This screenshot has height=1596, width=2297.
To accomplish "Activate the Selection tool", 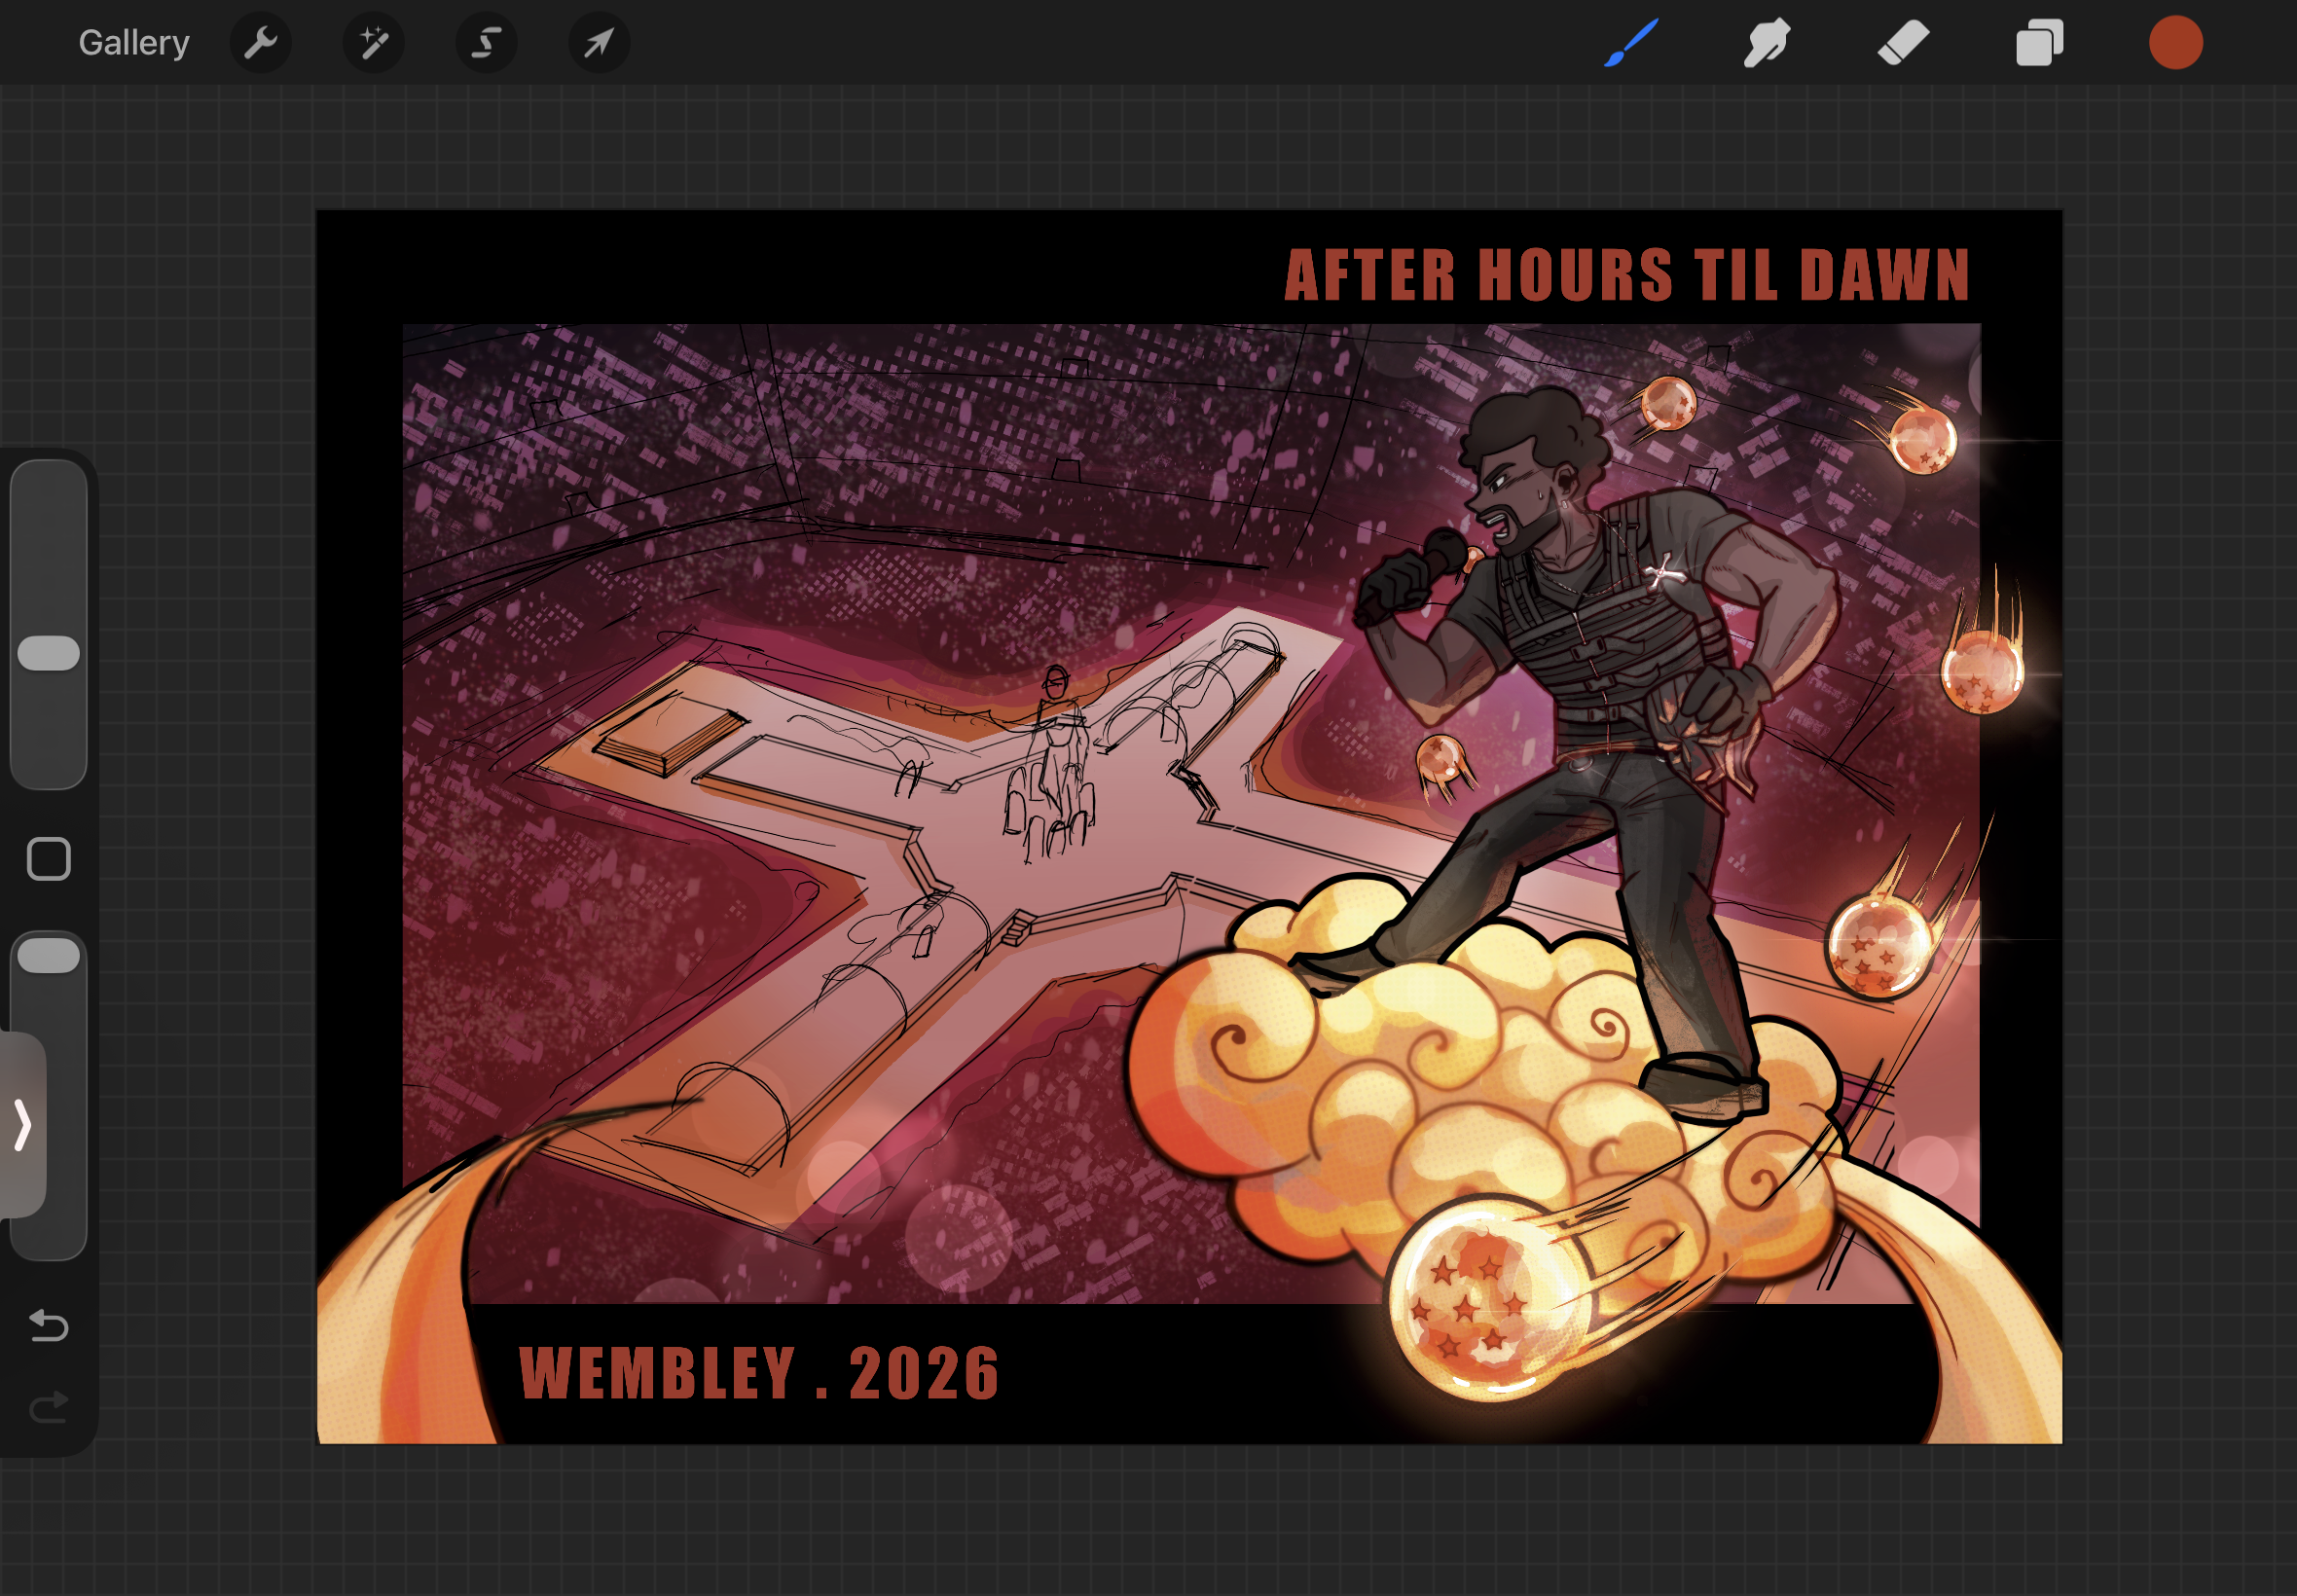I will coord(486,43).
